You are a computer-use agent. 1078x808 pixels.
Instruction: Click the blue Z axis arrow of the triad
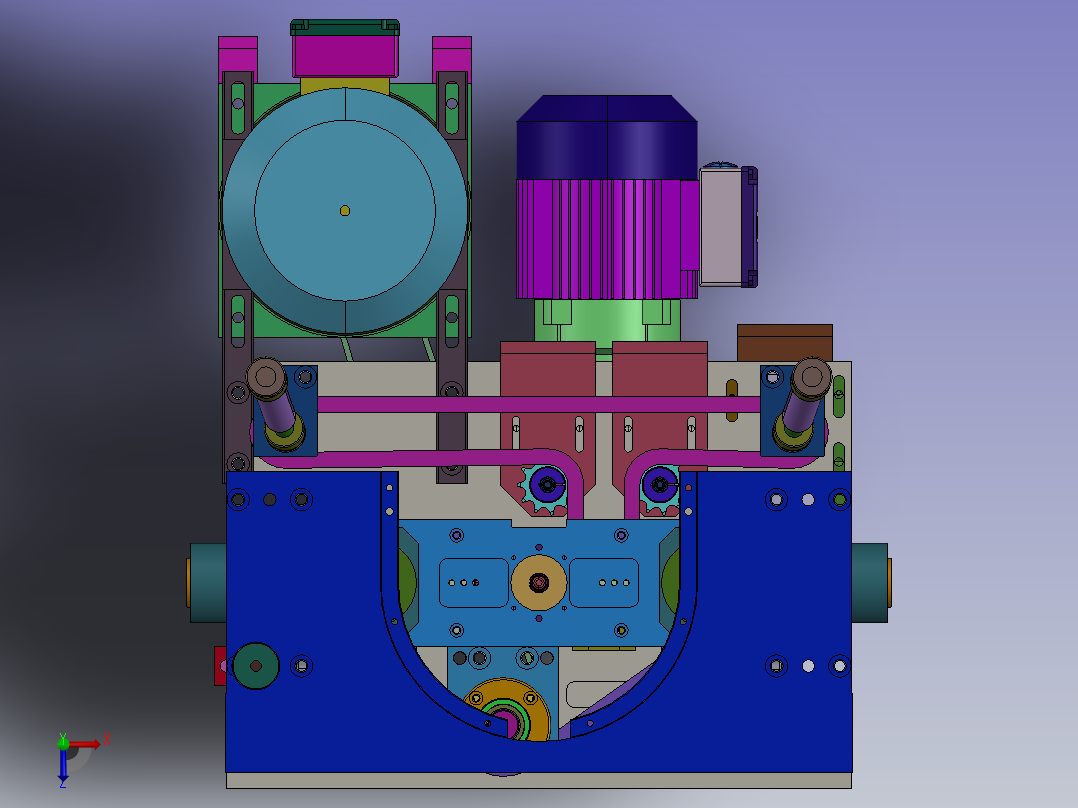tap(63, 764)
